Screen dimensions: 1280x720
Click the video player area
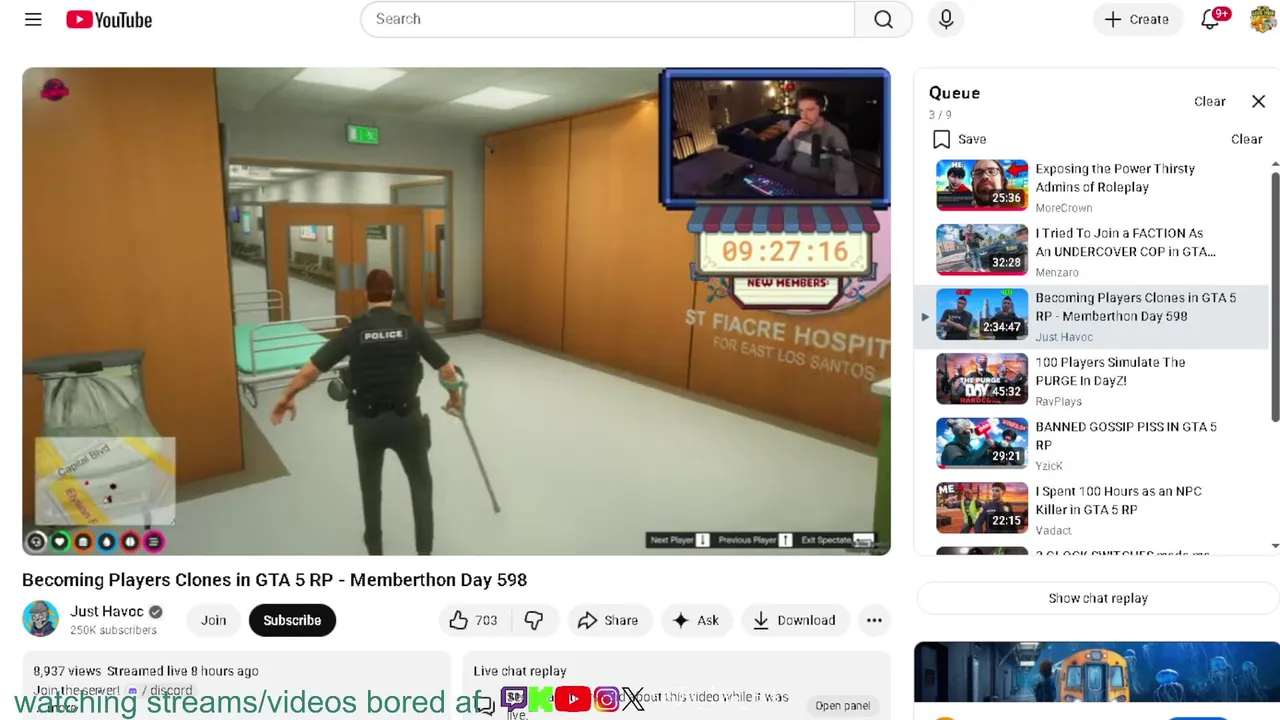coord(456,311)
